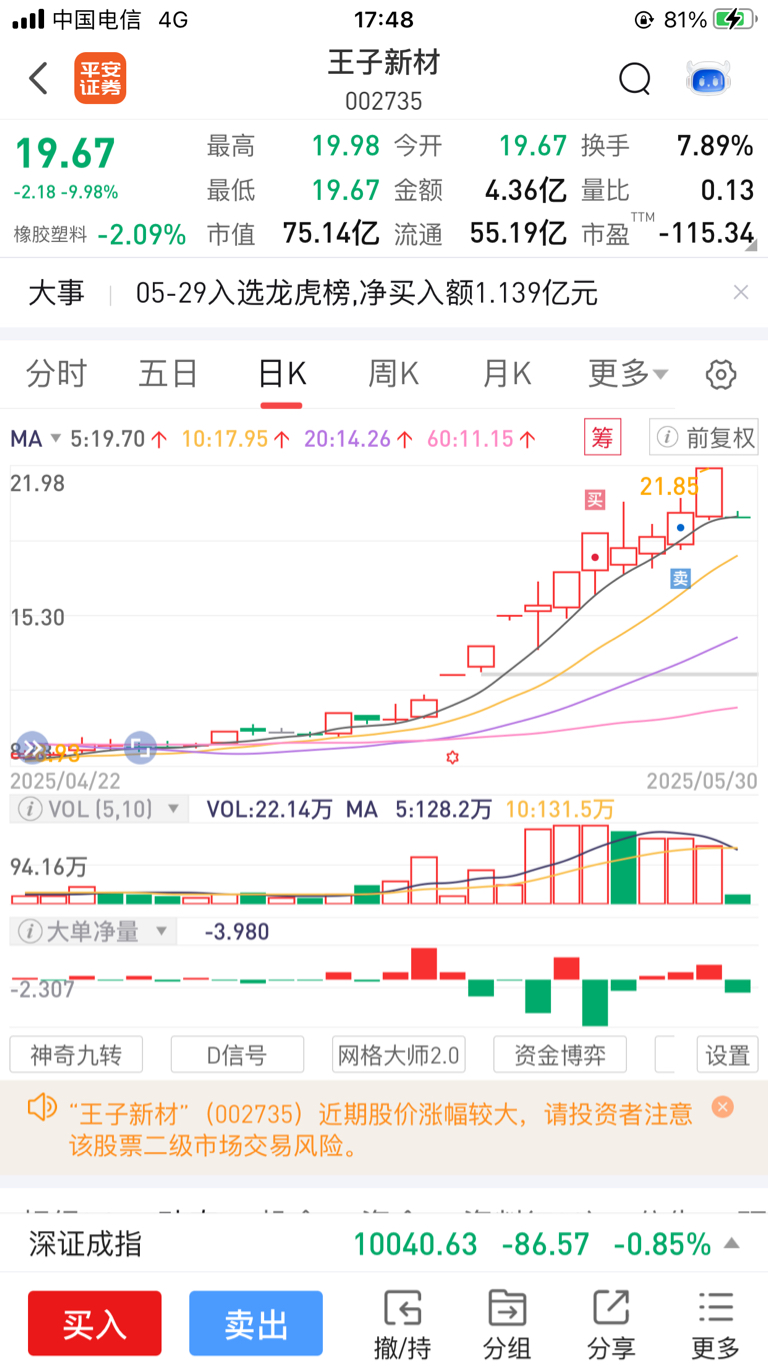768x1366 pixels.
Task: Tap the 21.85 high price label
Action: (x=670, y=486)
